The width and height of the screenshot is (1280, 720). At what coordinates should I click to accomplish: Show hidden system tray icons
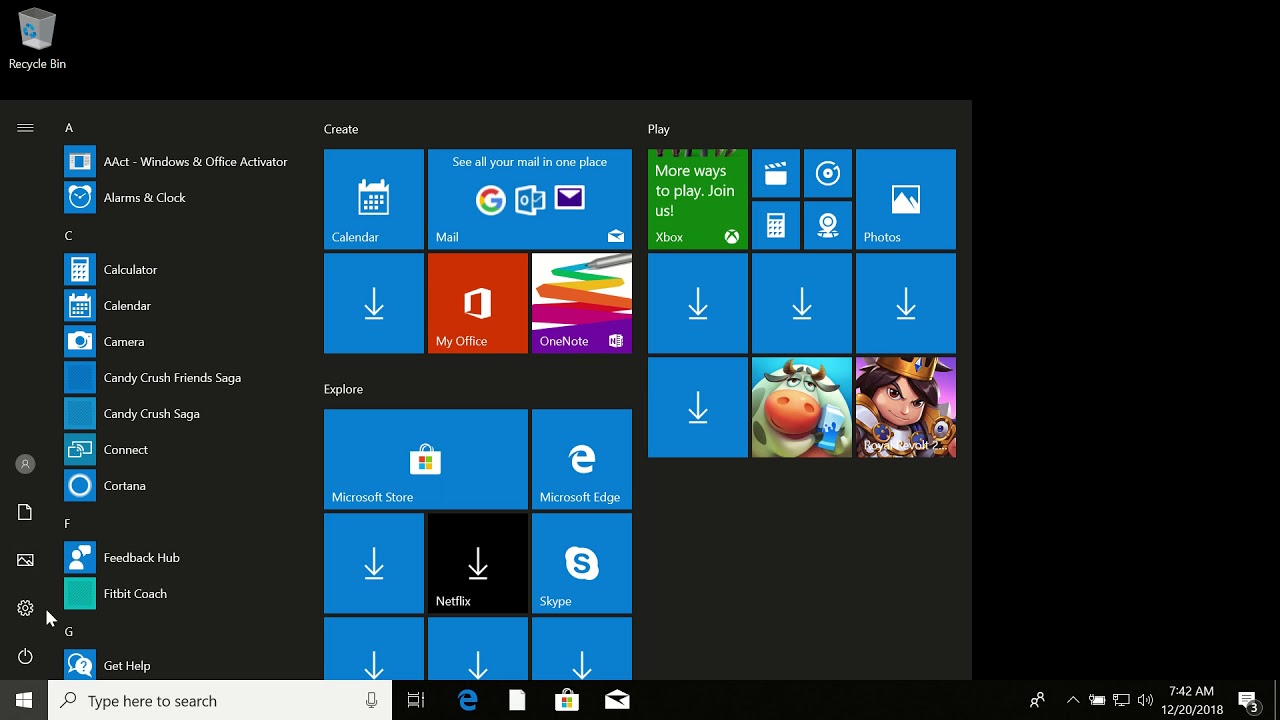tap(1073, 701)
